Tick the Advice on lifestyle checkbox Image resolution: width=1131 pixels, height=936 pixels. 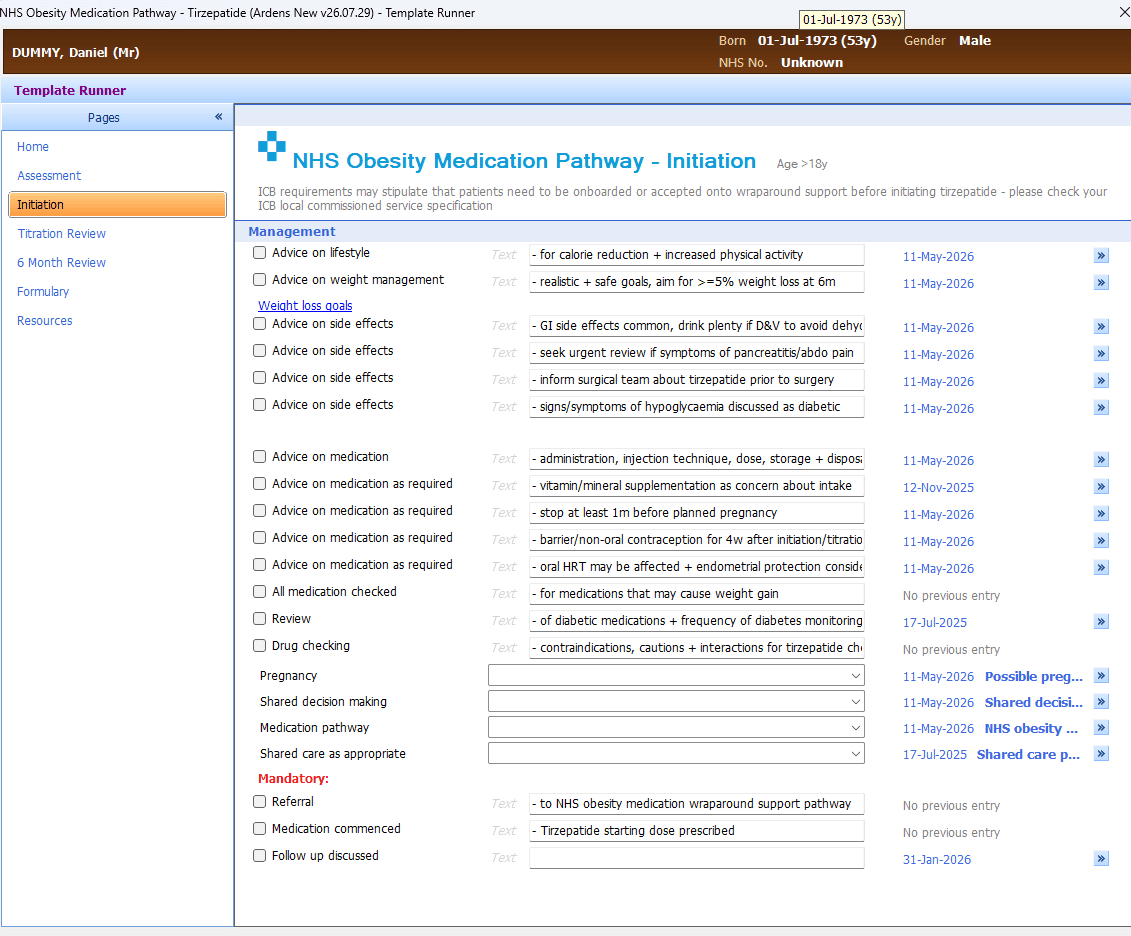click(x=260, y=252)
